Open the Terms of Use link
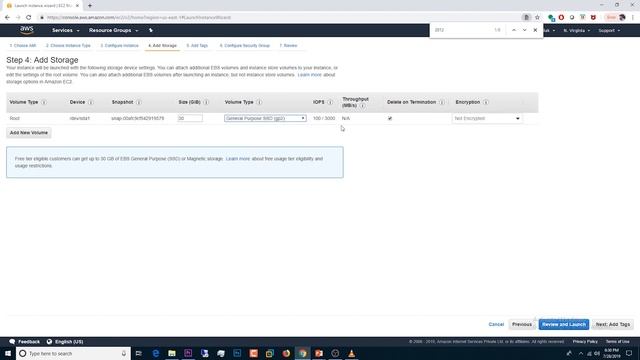Viewport: 640px width, 360px height. click(x=617, y=342)
